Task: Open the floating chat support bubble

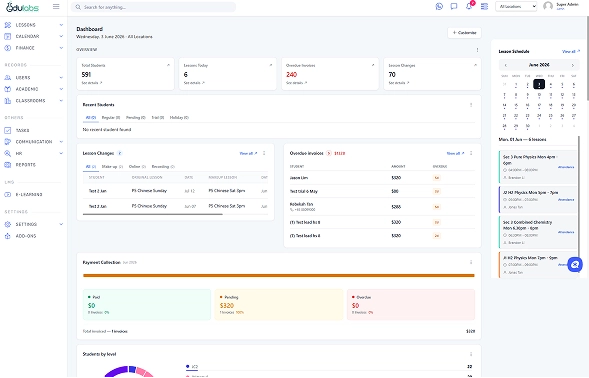Action: point(574,265)
